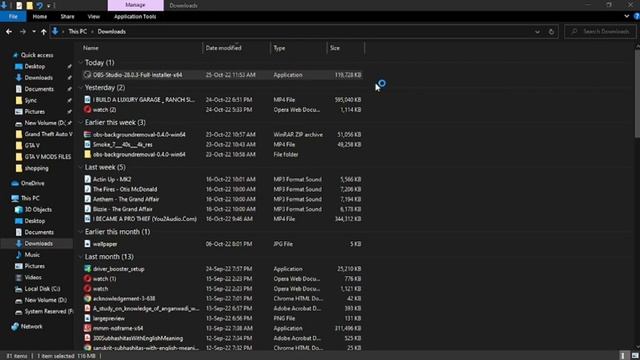
Task: Select the wallpaper JPG file icon
Action: coord(87,244)
